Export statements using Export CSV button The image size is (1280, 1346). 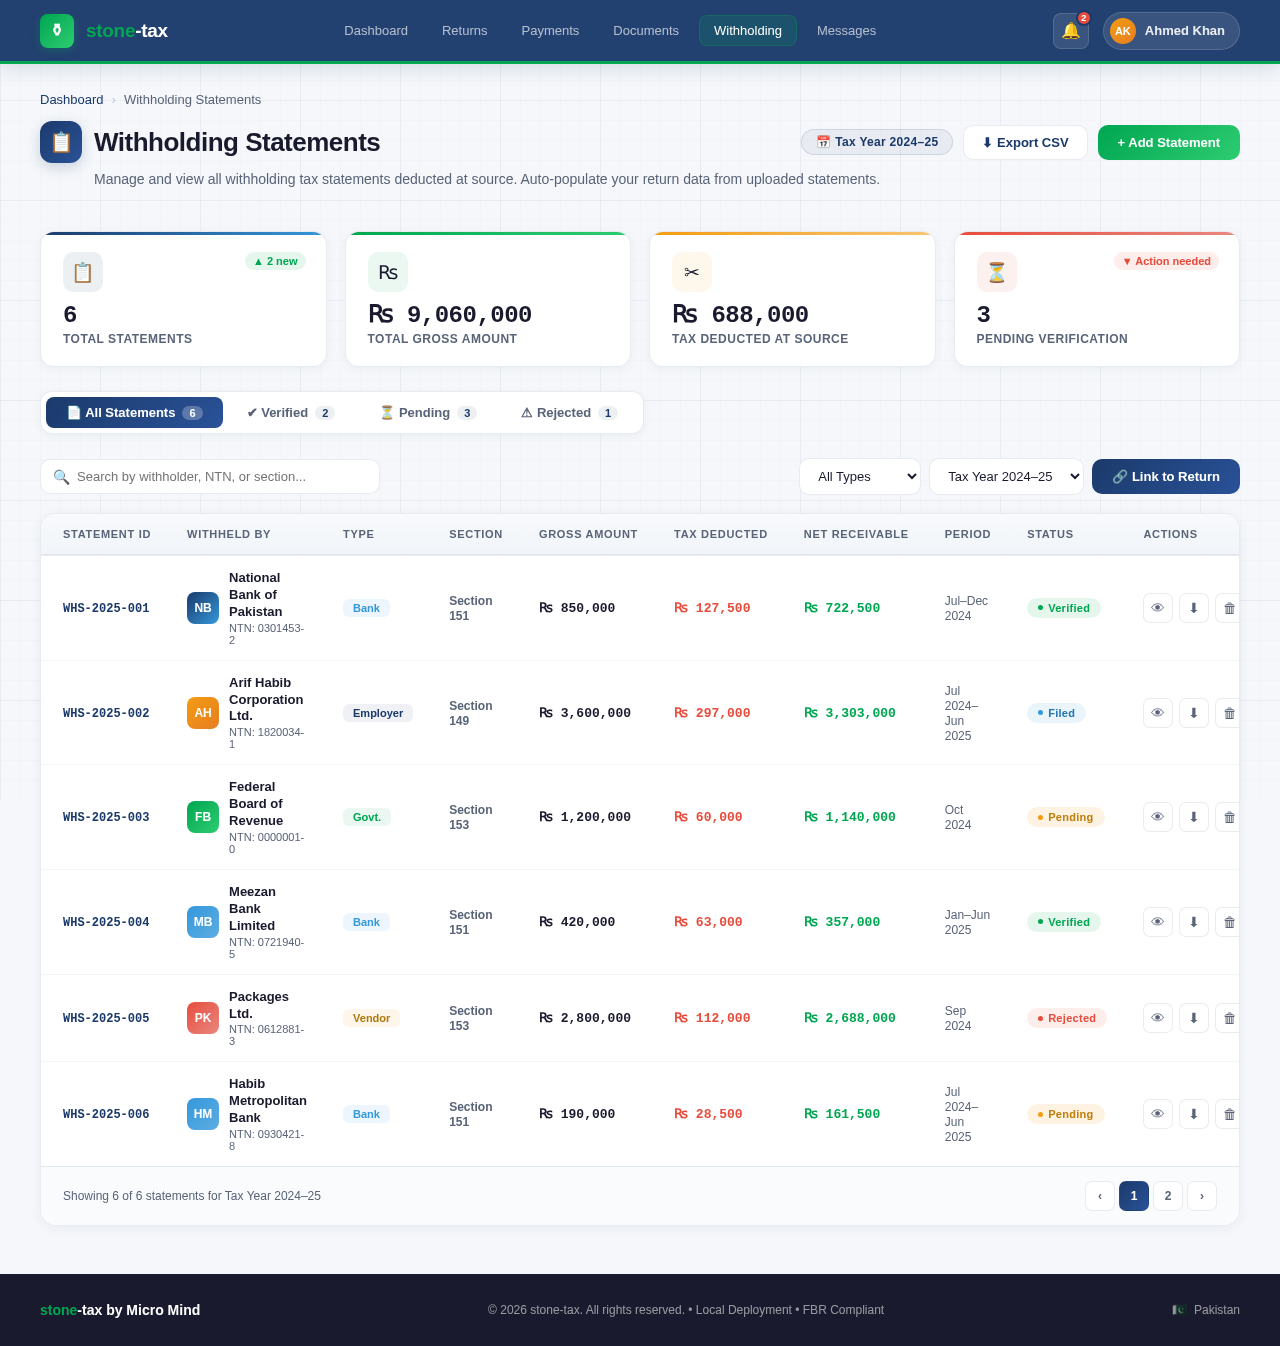pyautogui.click(x=1025, y=143)
